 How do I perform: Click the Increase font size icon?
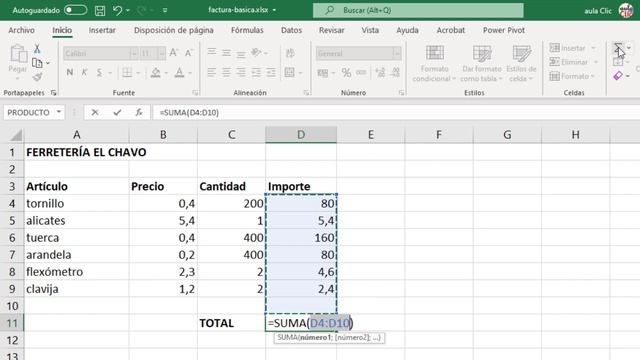click(x=173, y=53)
